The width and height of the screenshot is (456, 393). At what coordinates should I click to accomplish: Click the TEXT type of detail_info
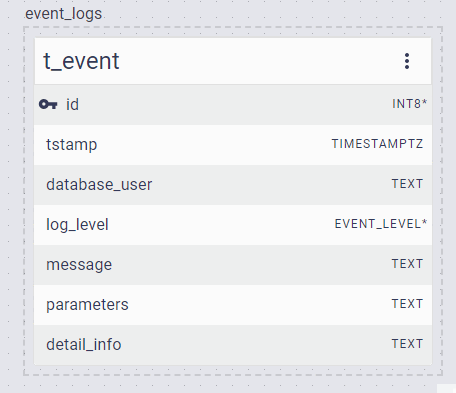(x=407, y=344)
